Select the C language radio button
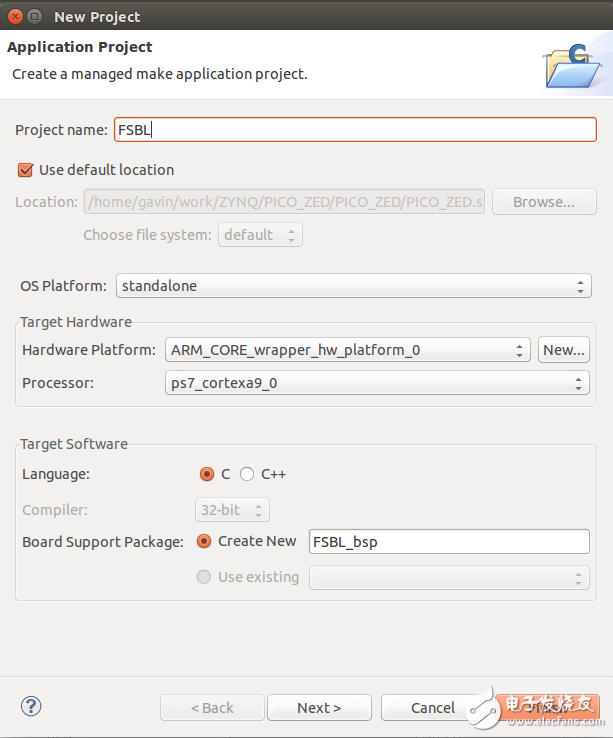The height and width of the screenshot is (738, 613). coord(207,474)
